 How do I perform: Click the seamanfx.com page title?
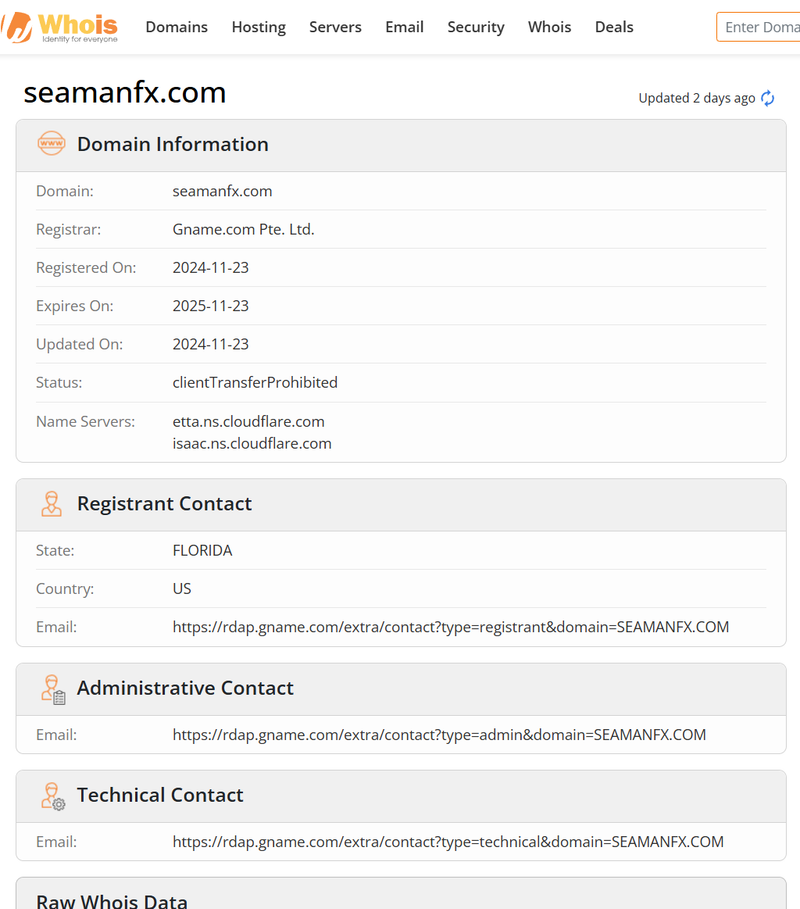[125, 93]
